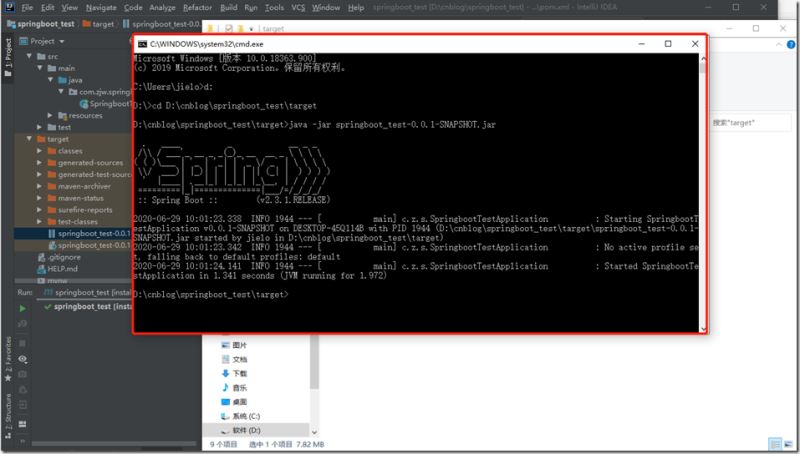This screenshot has height=454, width=800.
Task: Select the Downloads (下载) folder icon
Action: coord(225,373)
